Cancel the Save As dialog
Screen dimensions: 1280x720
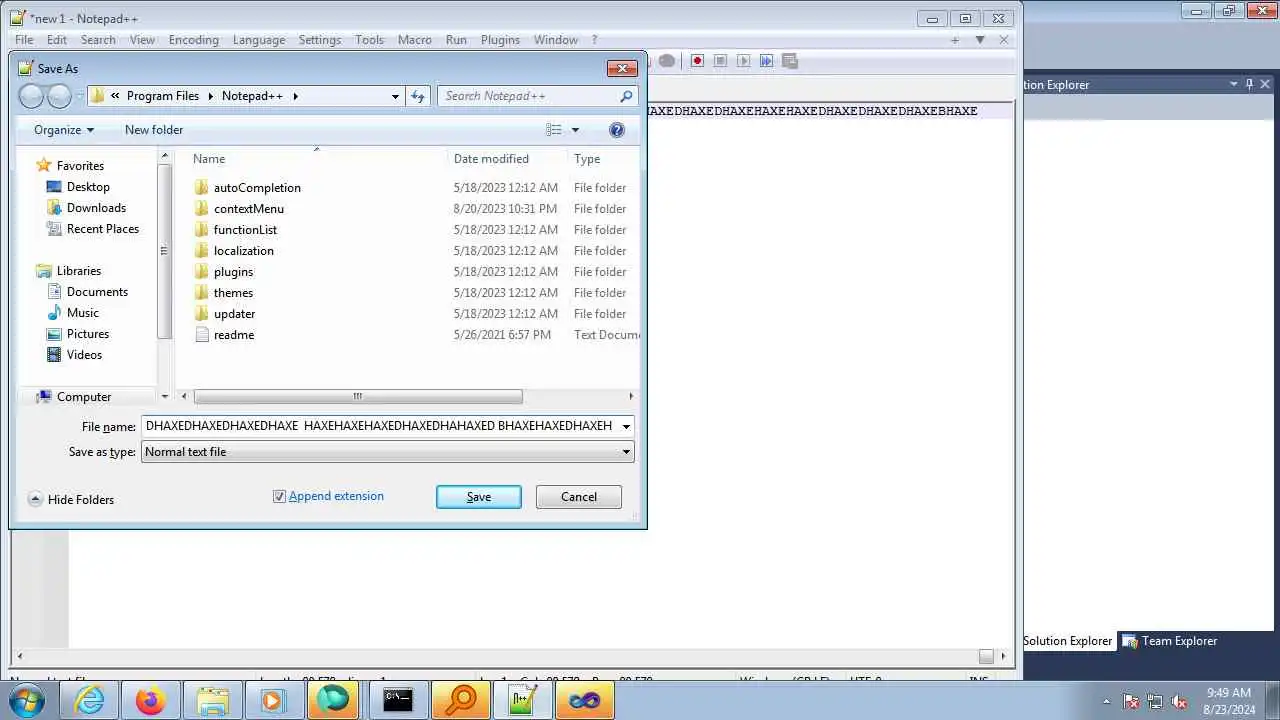(x=579, y=497)
